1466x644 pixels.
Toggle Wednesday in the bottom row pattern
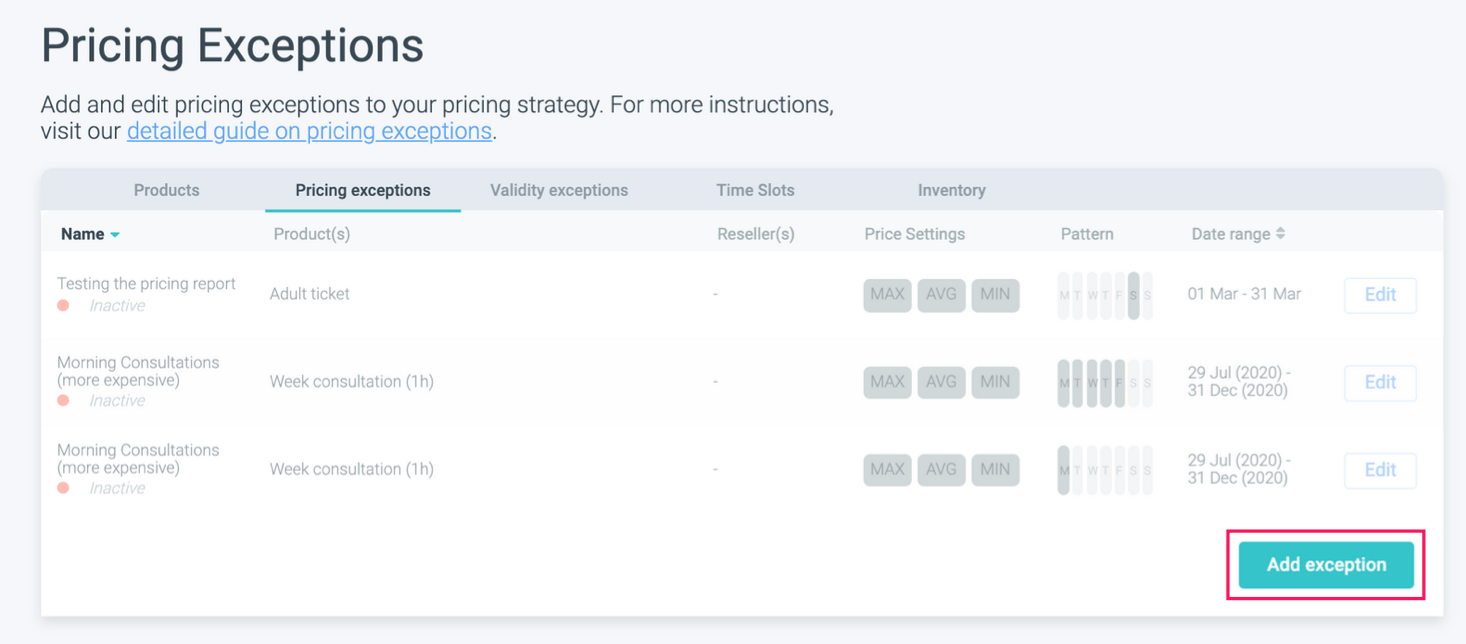(1091, 469)
